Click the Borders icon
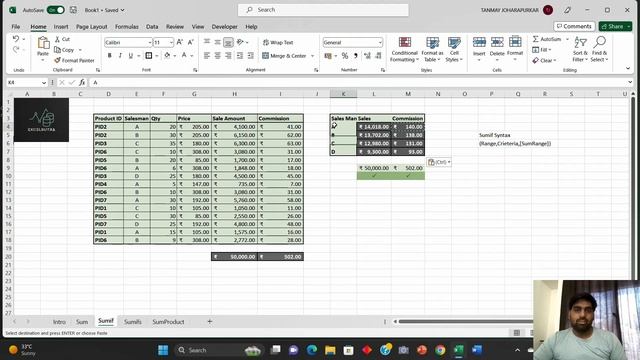The image size is (640, 360). [149, 56]
